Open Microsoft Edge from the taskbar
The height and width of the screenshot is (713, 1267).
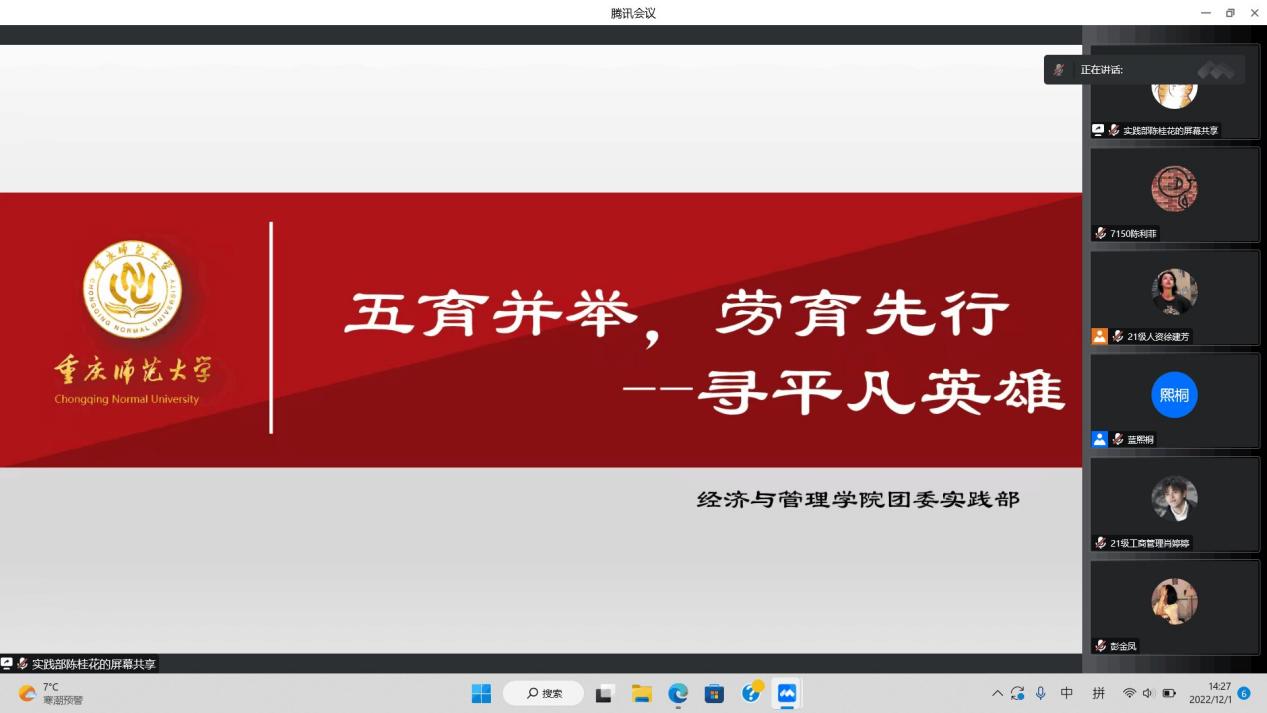point(678,693)
